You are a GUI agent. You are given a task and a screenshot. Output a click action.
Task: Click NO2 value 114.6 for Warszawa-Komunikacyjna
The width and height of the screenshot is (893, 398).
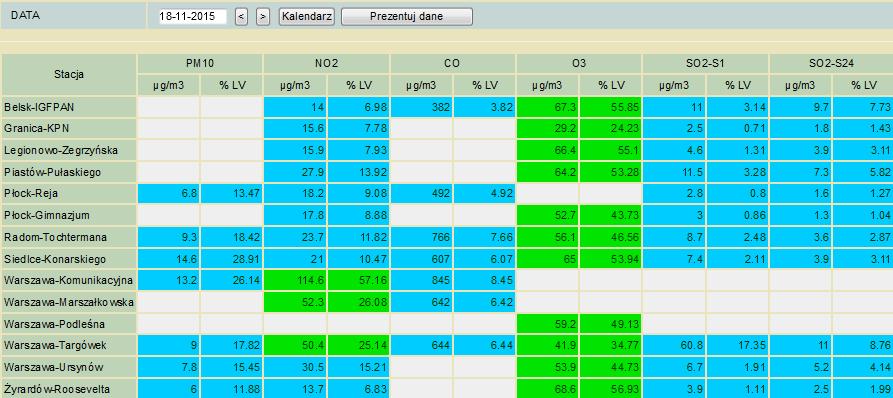pyautogui.click(x=295, y=281)
